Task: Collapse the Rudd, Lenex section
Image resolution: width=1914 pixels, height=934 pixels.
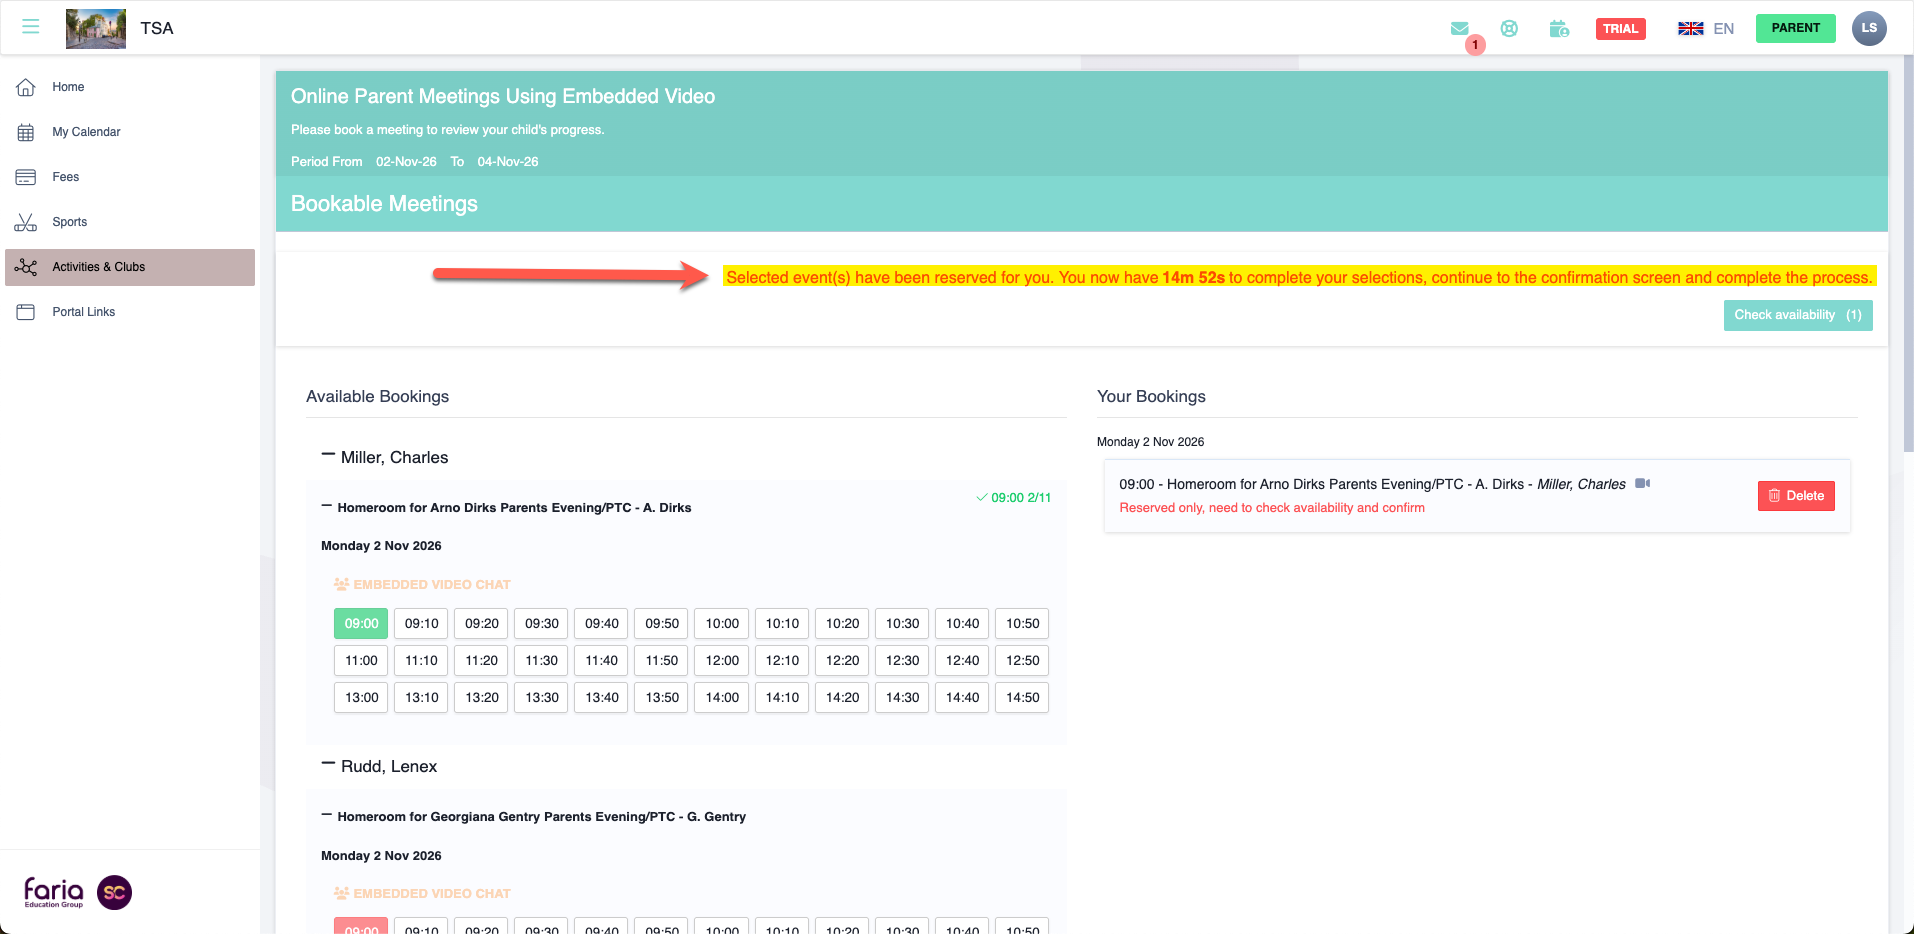Action: [328, 765]
